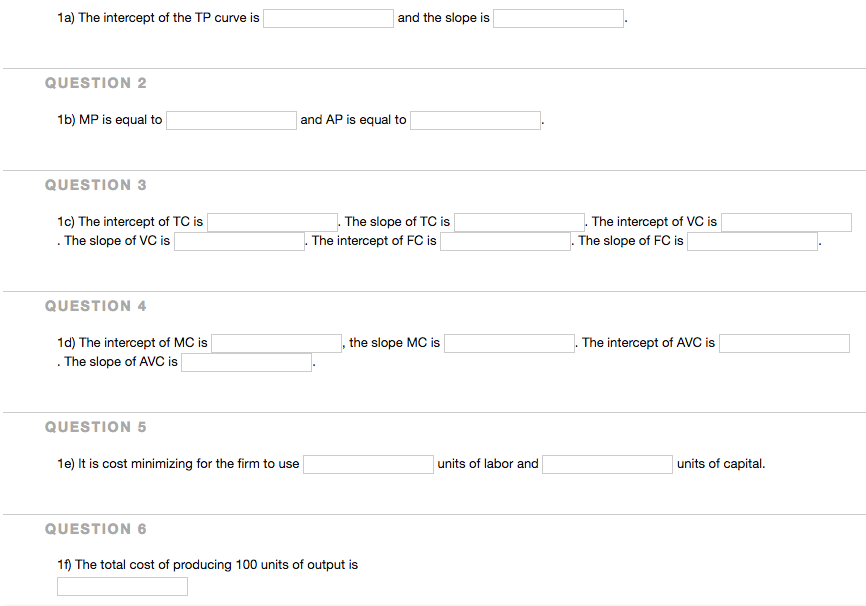Click the QUESTION 3 heading
Viewport: 866px width, 606px height.
pyautogui.click(x=96, y=185)
